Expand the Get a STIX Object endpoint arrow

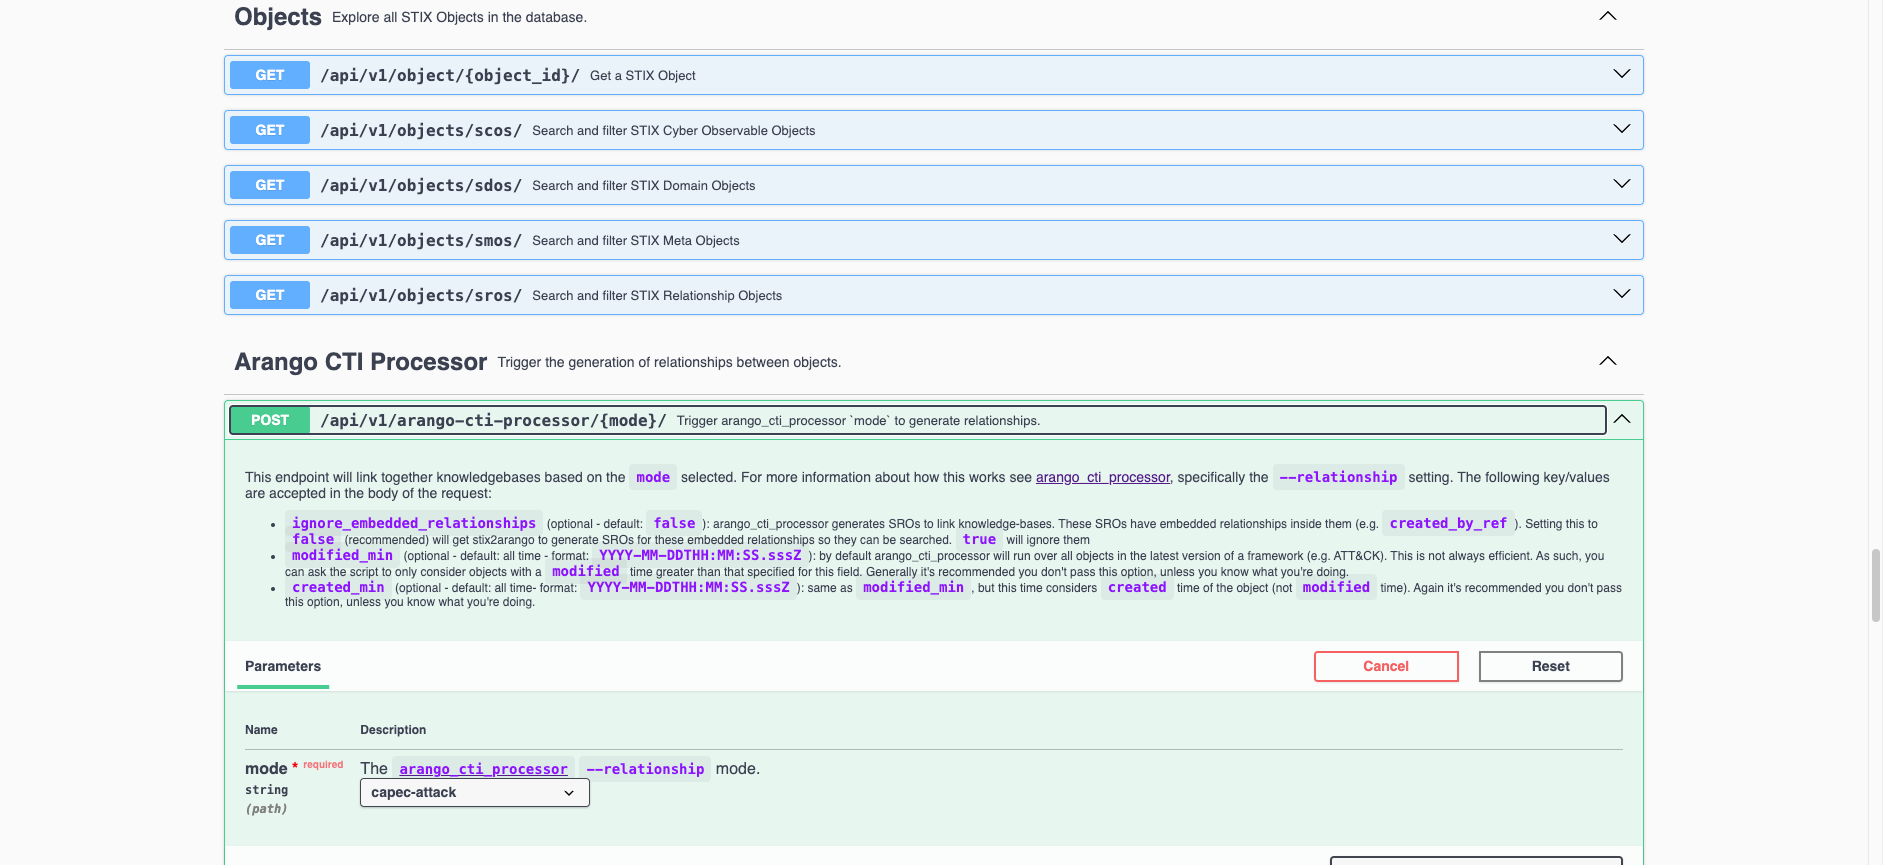pos(1621,75)
